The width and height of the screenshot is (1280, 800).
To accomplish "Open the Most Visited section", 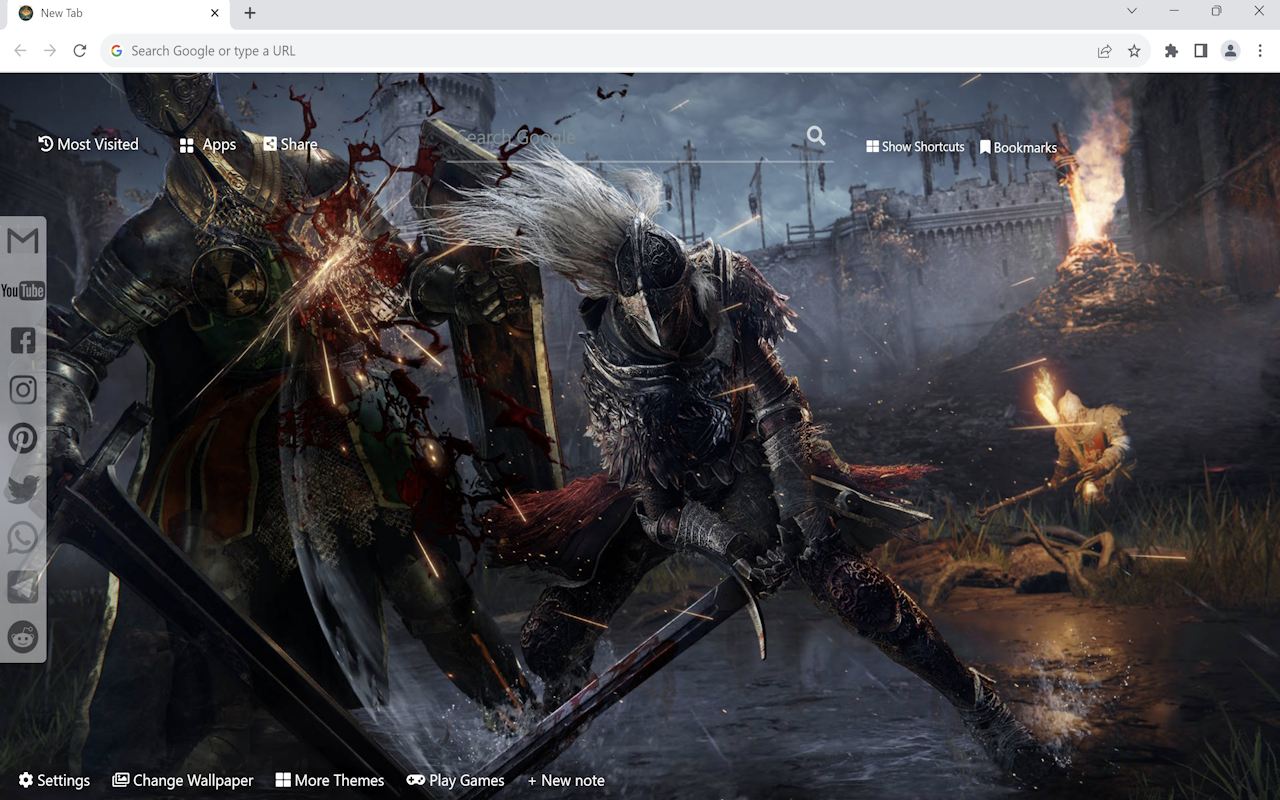I will pos(88,144).
